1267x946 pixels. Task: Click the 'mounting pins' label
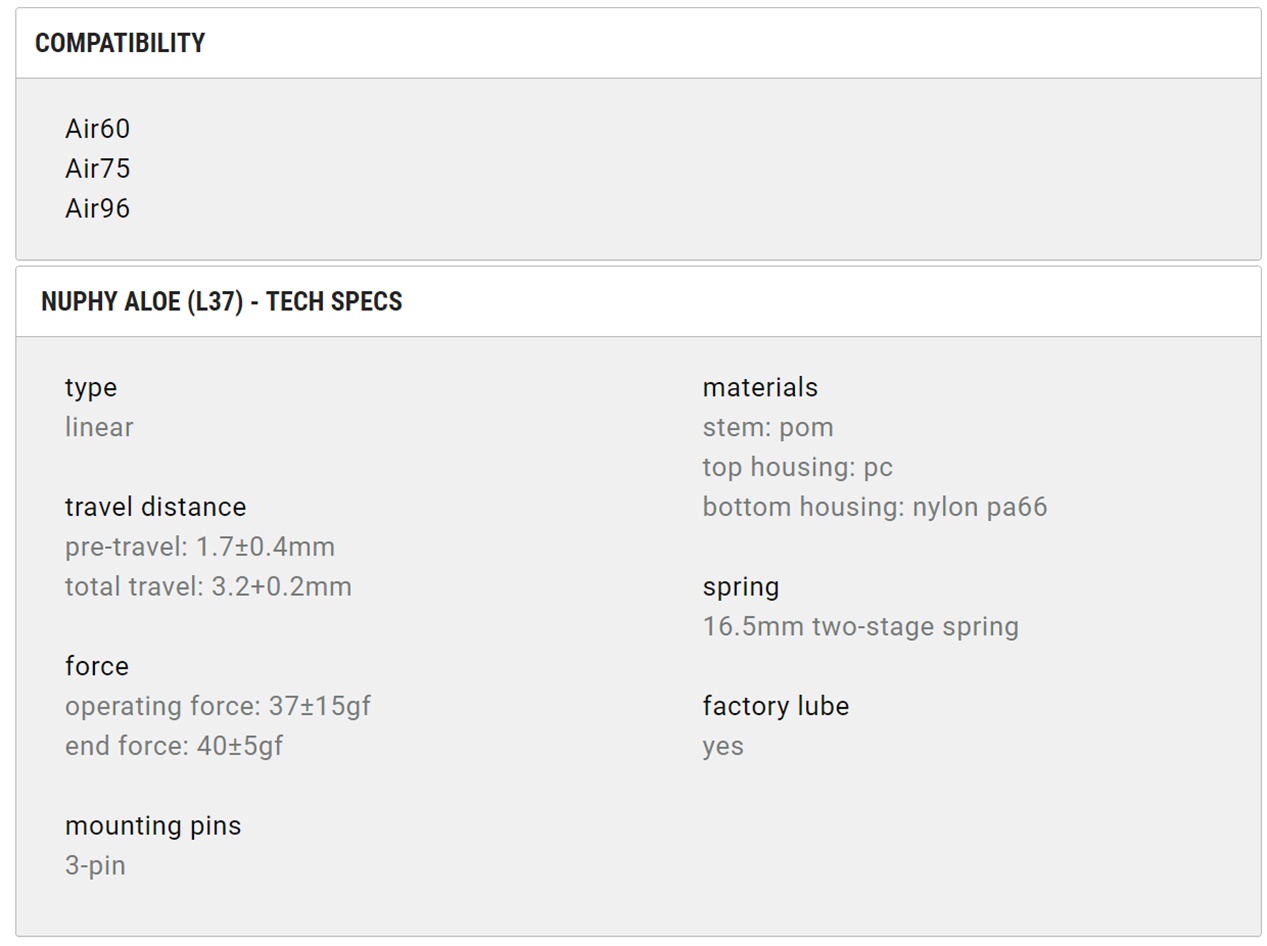[153, 826]
